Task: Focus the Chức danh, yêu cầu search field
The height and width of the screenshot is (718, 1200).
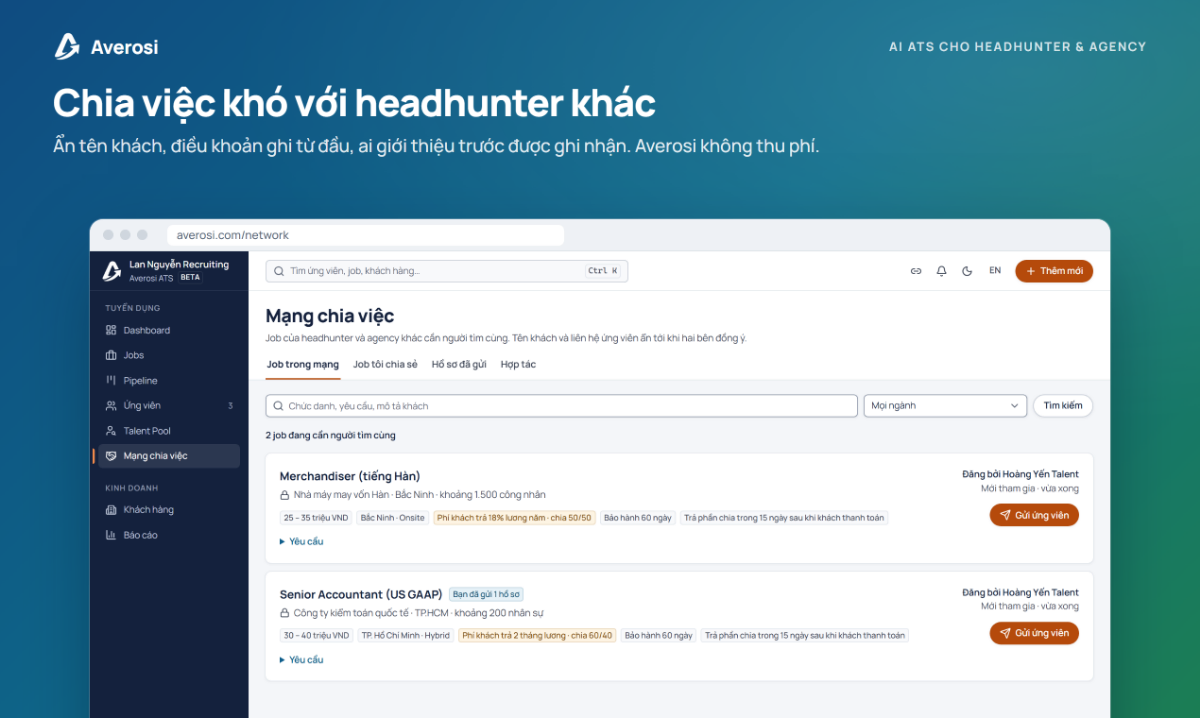Action: [562, 406]
